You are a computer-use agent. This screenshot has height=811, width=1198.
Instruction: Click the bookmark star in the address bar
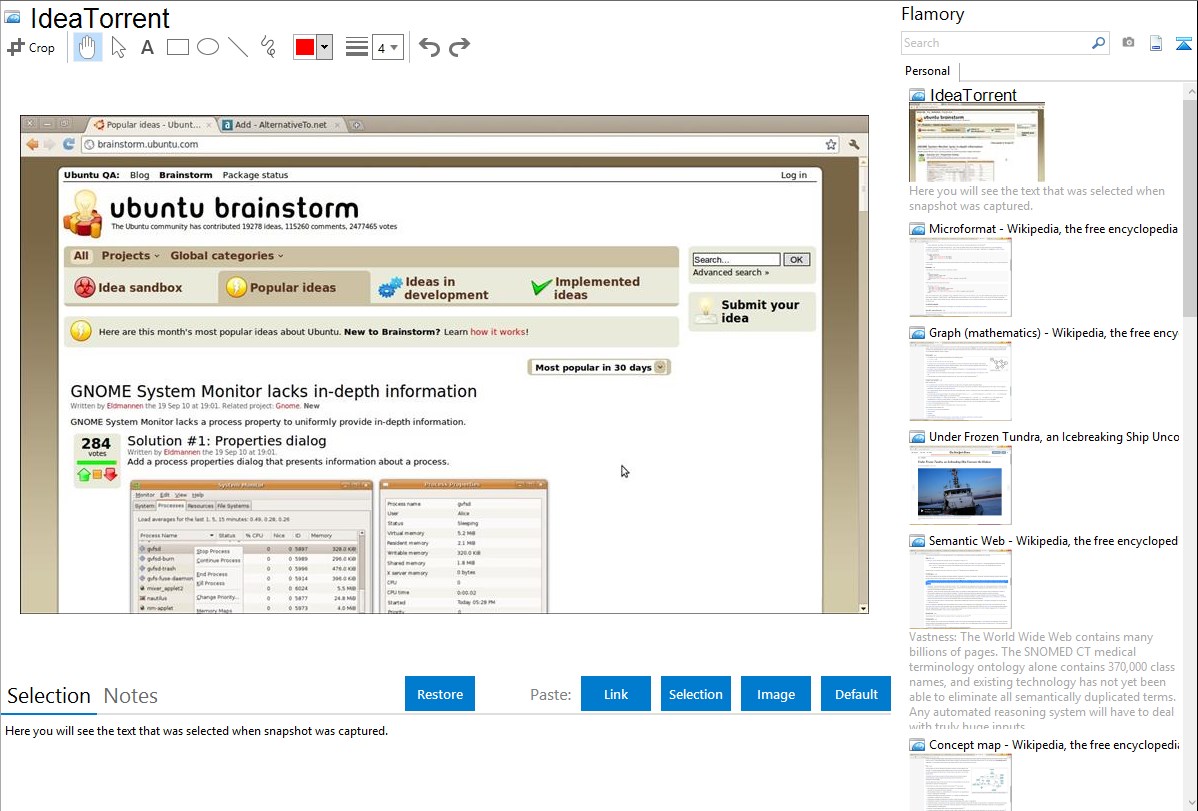click(x=831, y=144)
